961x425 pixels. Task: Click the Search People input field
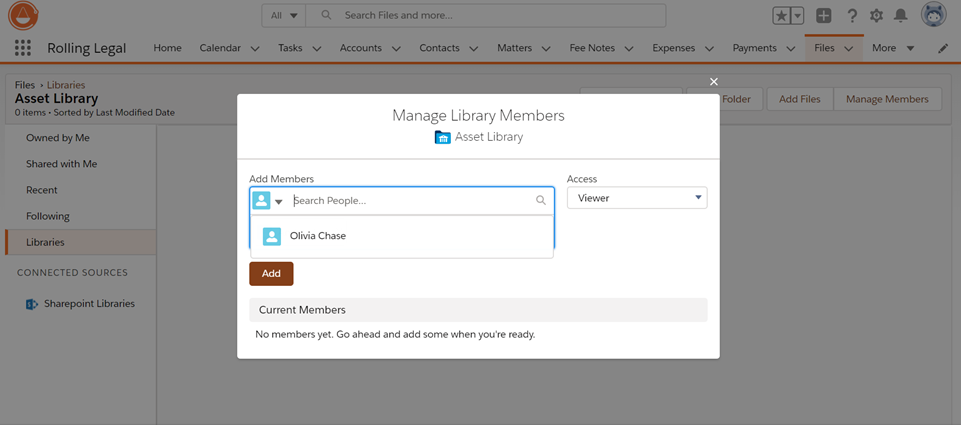coord(412,201)
